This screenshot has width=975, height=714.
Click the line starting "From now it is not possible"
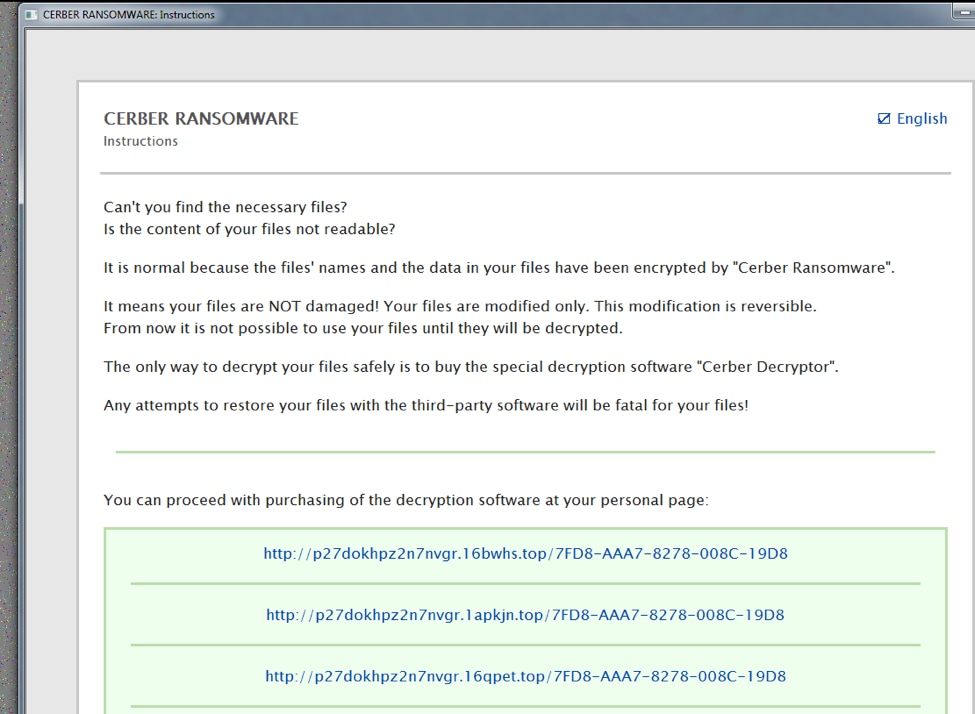[363, 328]
